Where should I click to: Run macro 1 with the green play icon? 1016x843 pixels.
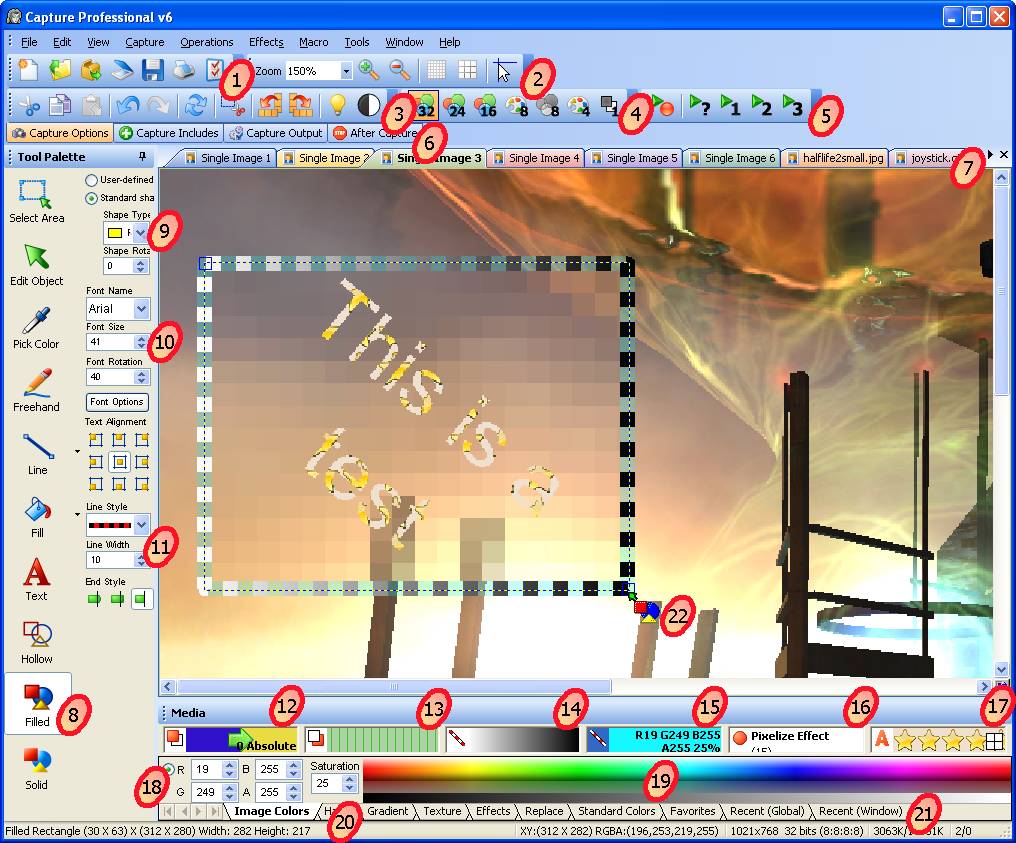click(731, 105)
